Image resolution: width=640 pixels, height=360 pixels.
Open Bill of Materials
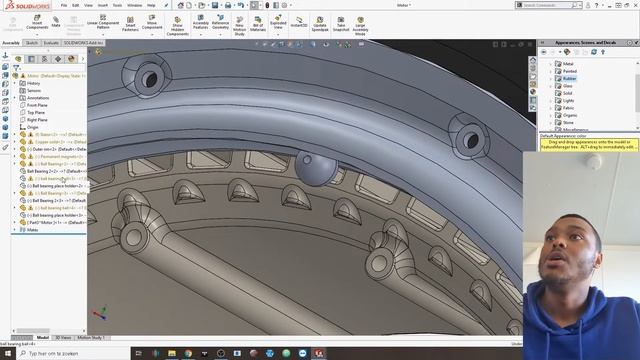click(258, 24)
